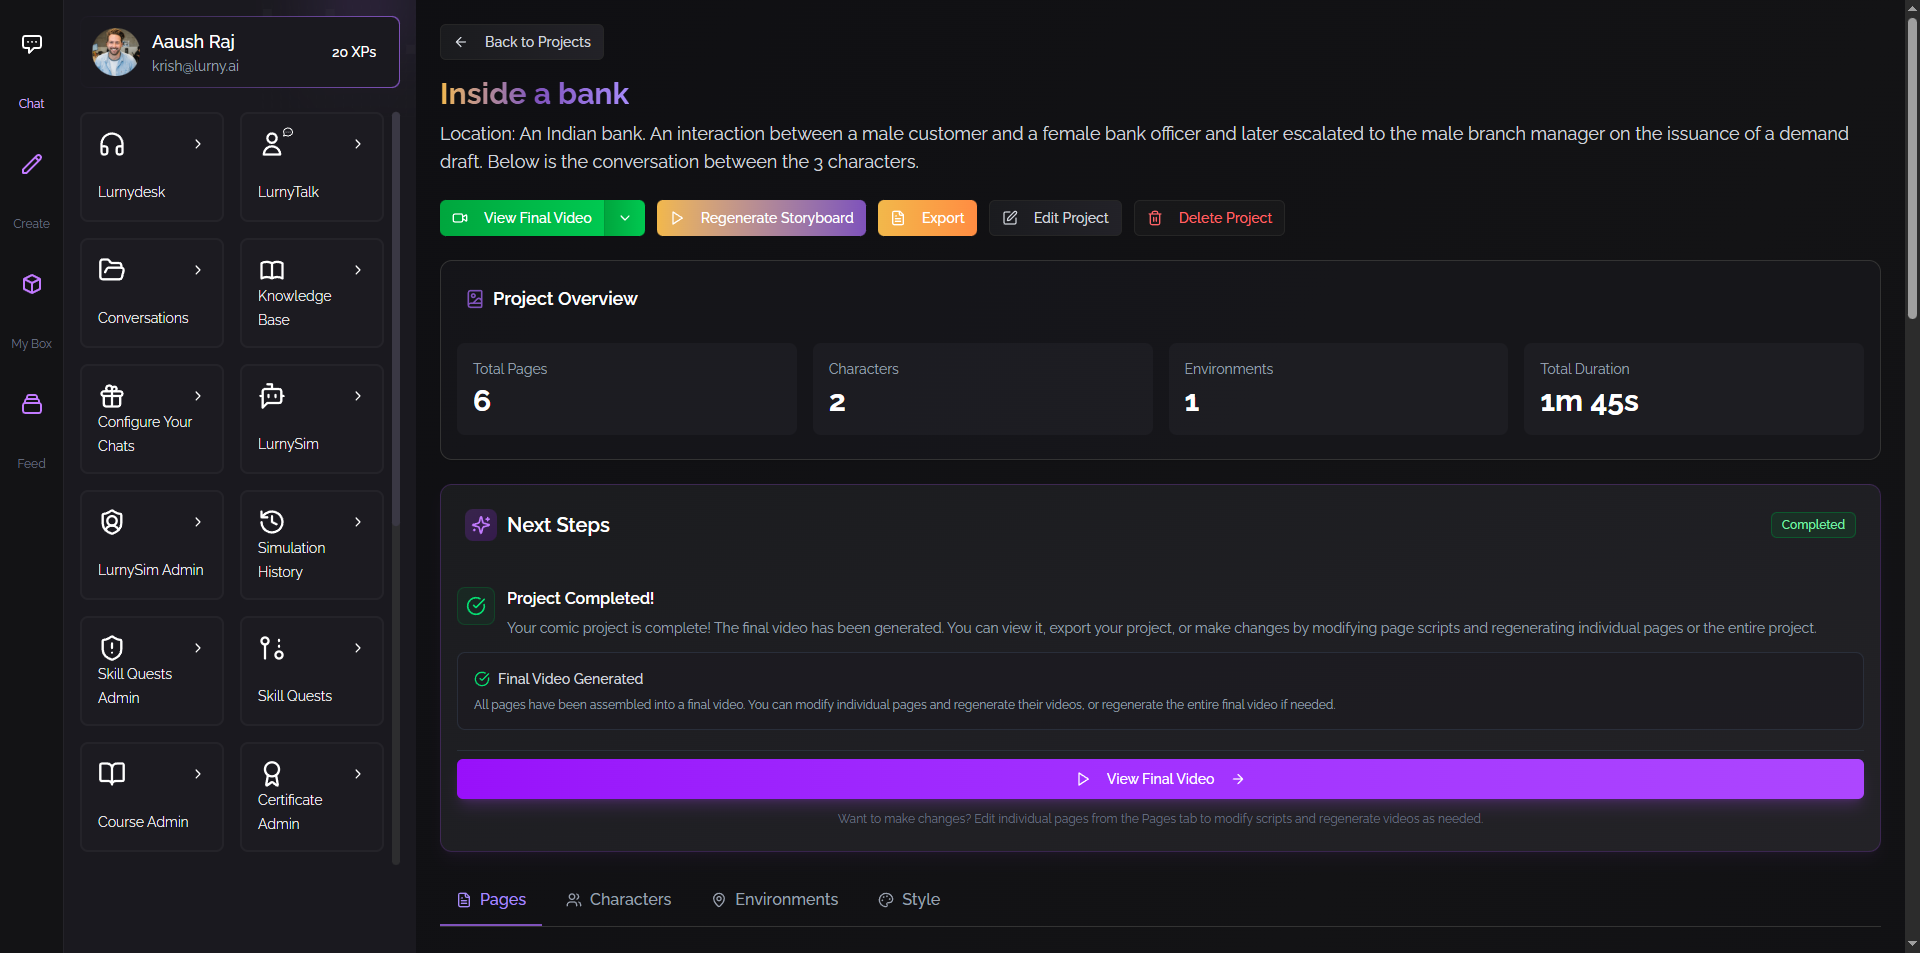Open the Feed icon in left rail
Screen dimensions: 1920x953
(x=32, y=404)
